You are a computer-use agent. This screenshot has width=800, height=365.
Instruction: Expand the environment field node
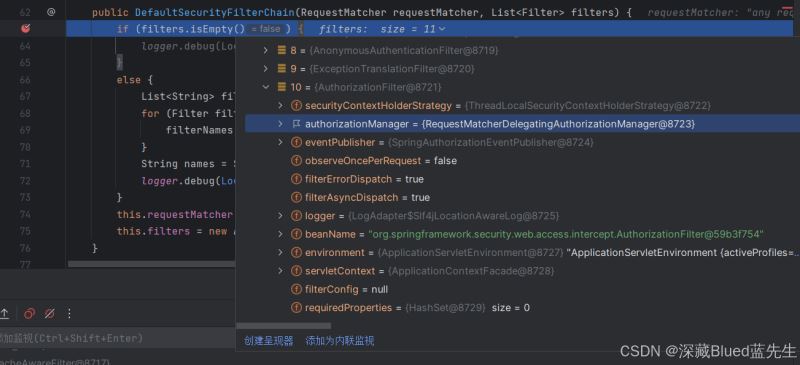[x=280, y=253]
